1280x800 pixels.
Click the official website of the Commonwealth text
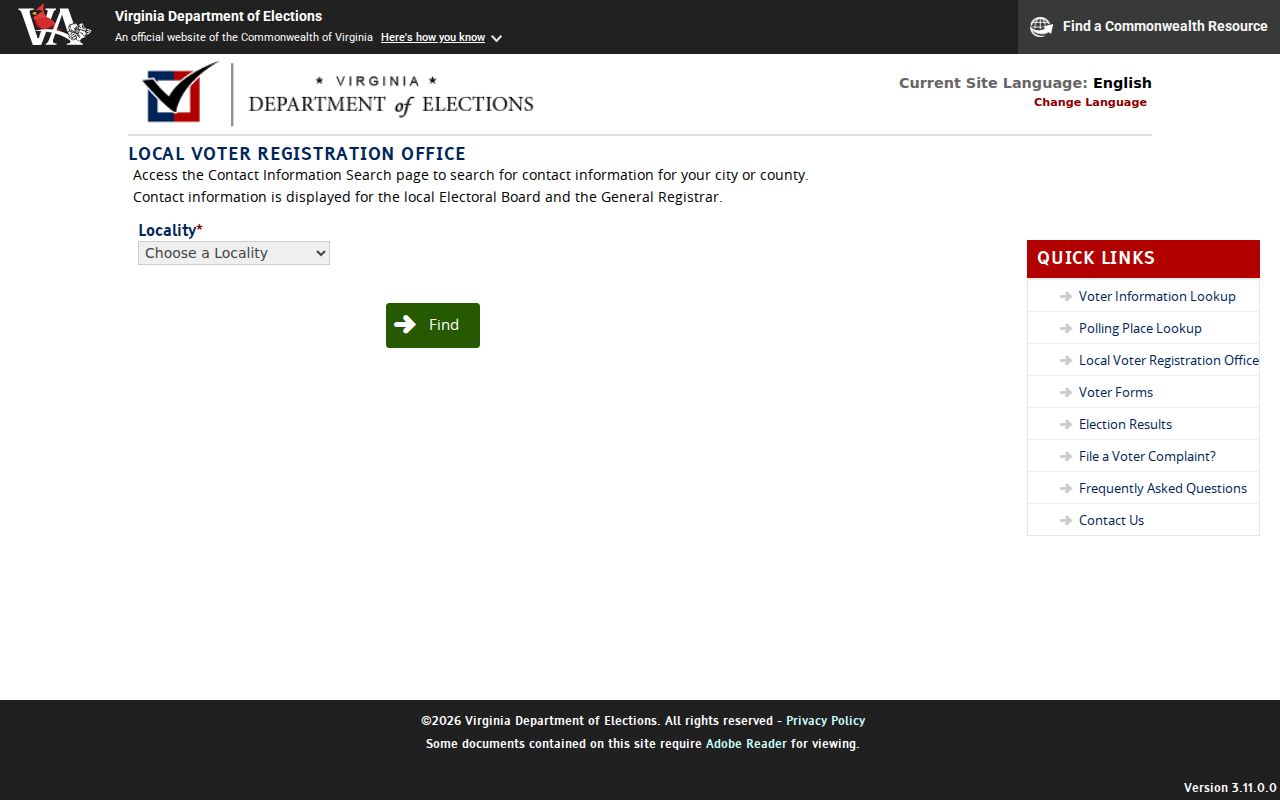point(244,38)
